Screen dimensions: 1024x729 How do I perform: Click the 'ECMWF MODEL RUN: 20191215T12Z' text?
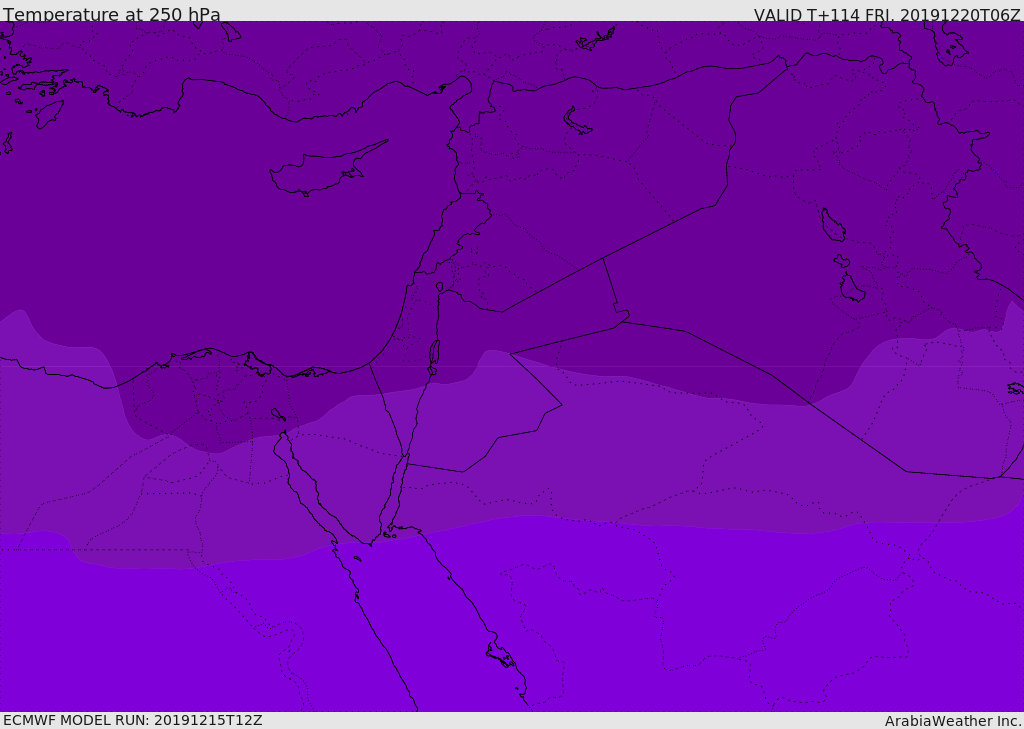coord(133,721)
